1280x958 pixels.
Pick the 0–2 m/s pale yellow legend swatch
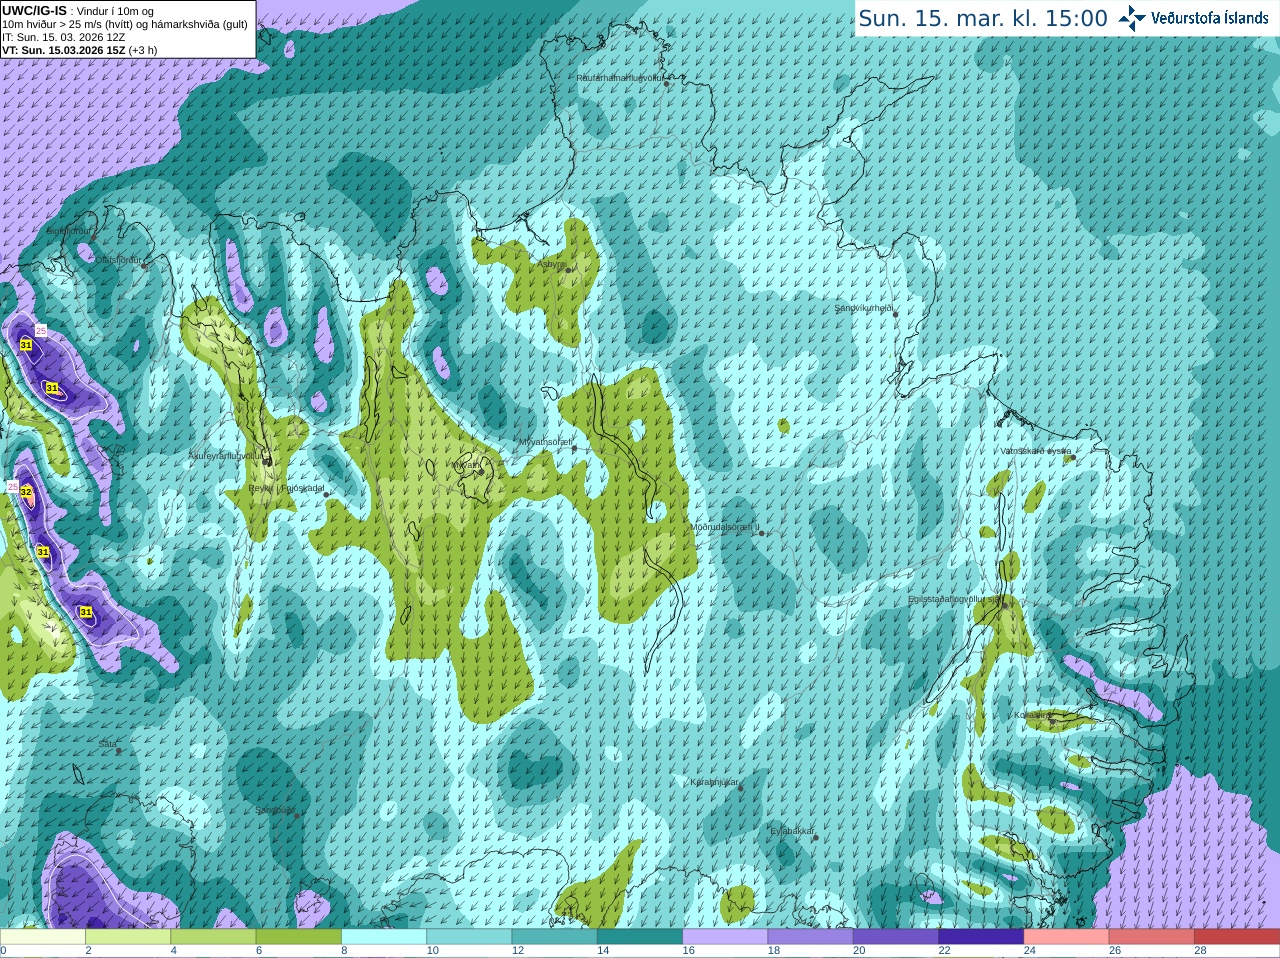pyautogui.click(x=42, y=937)
